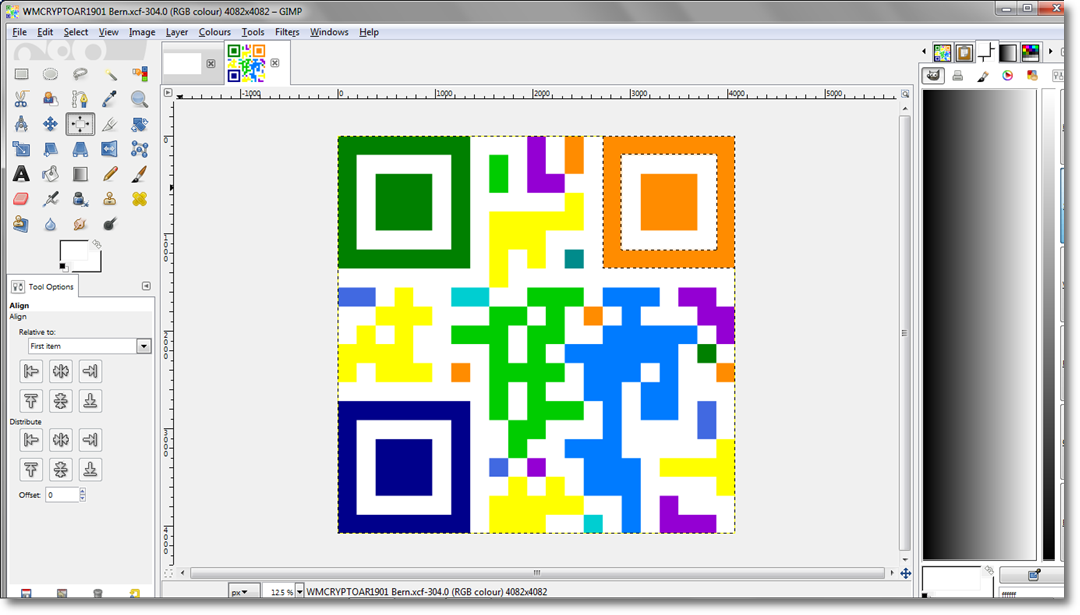Open the 'Relative to: First item' dropdown
The height and width of the screenshot is (615, 1080).
point(90,346)
